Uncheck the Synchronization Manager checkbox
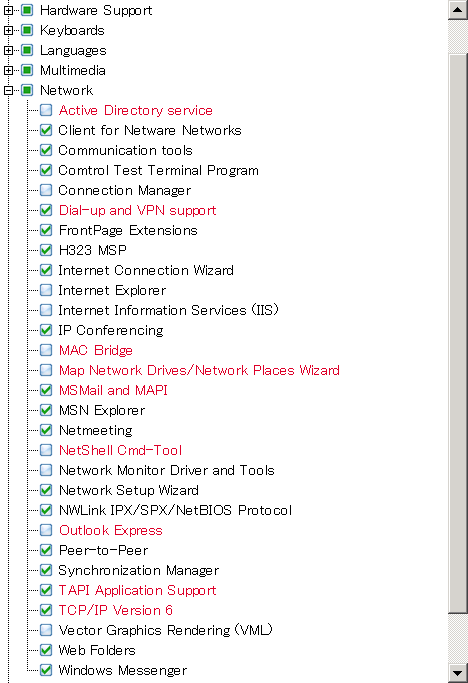 46,570
